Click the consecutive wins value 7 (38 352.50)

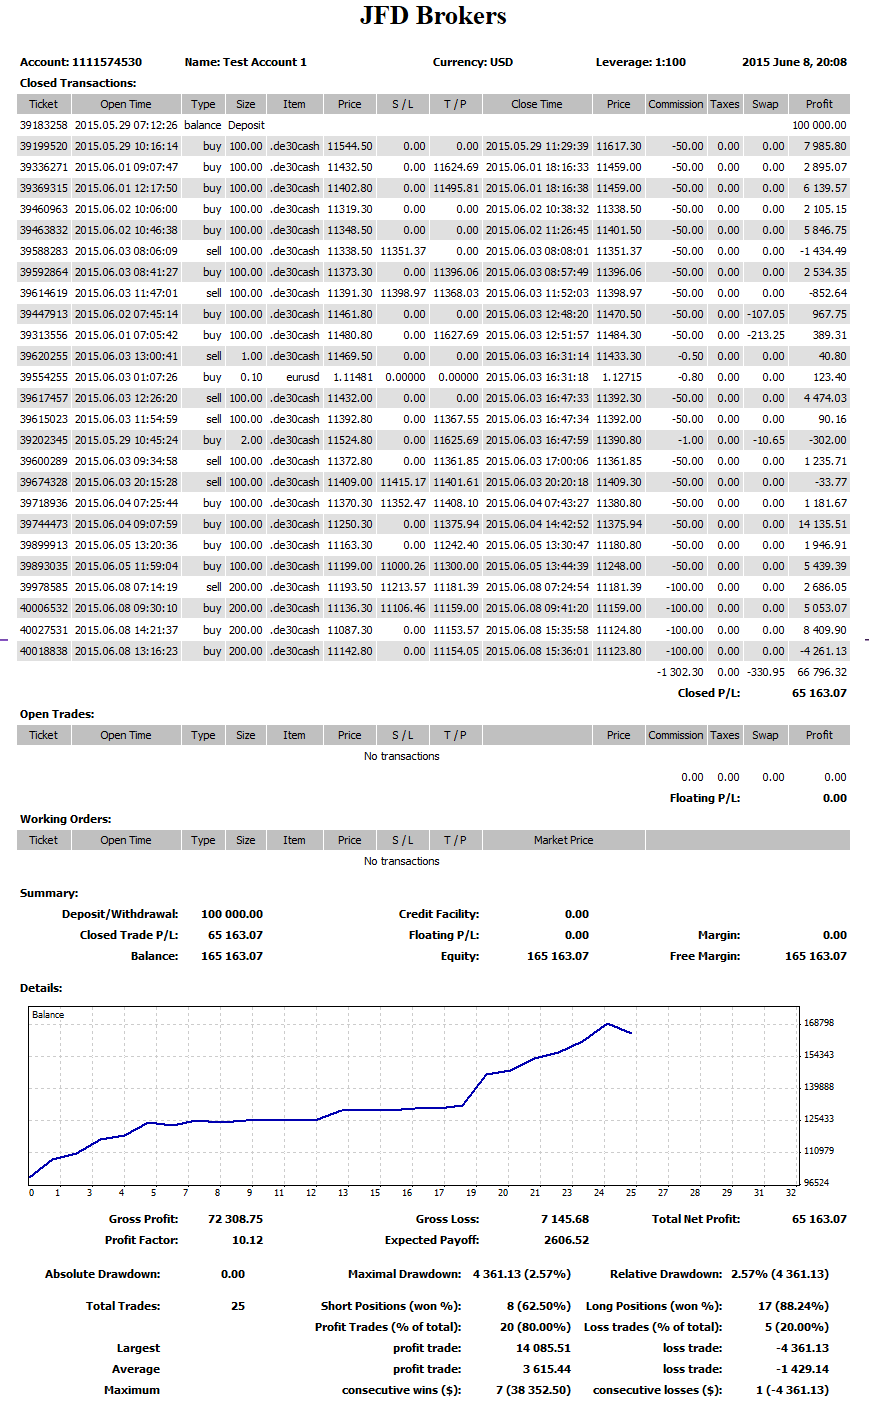[x=533, y=1390]
